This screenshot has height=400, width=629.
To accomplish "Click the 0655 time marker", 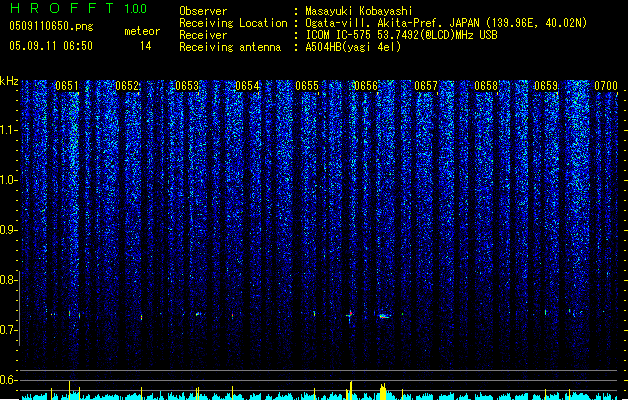I will click(x=307, y=86).
